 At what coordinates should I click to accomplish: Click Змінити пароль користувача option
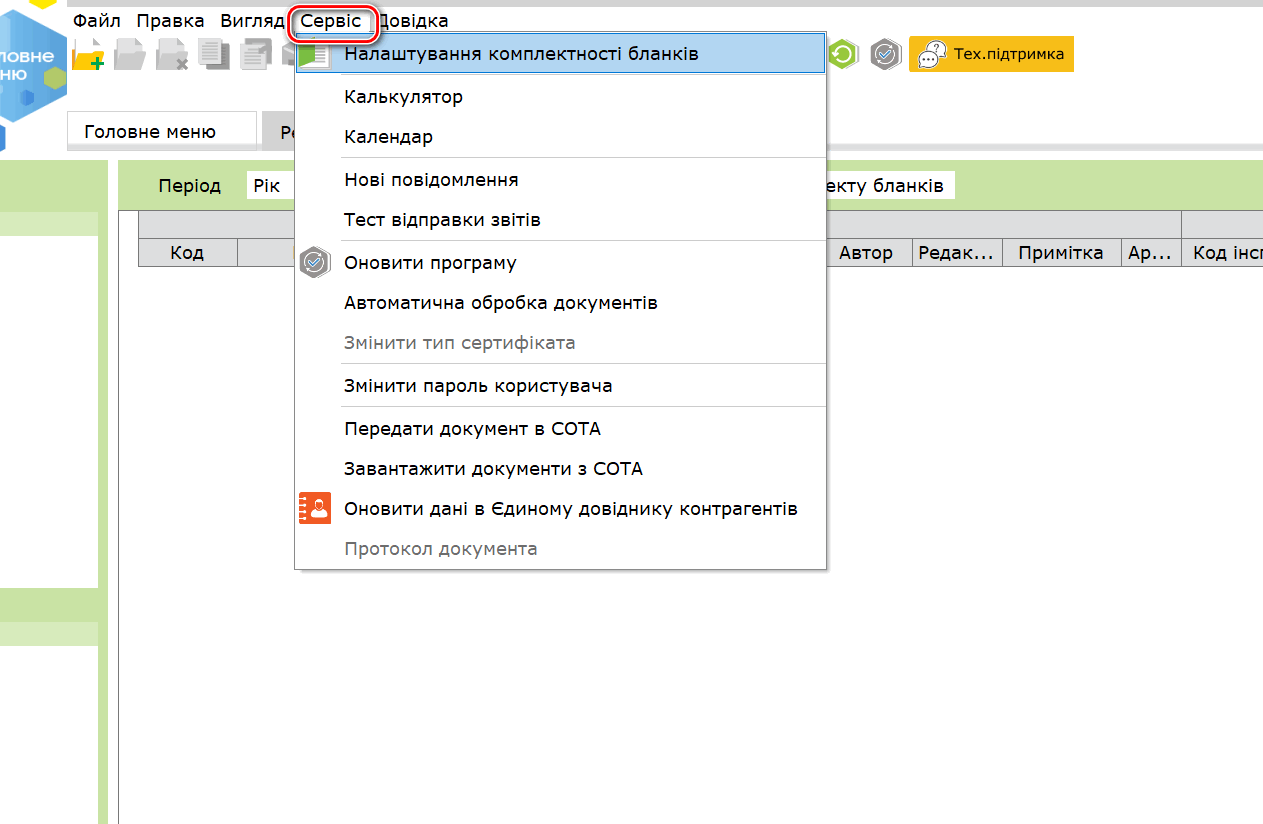(478, 386)
